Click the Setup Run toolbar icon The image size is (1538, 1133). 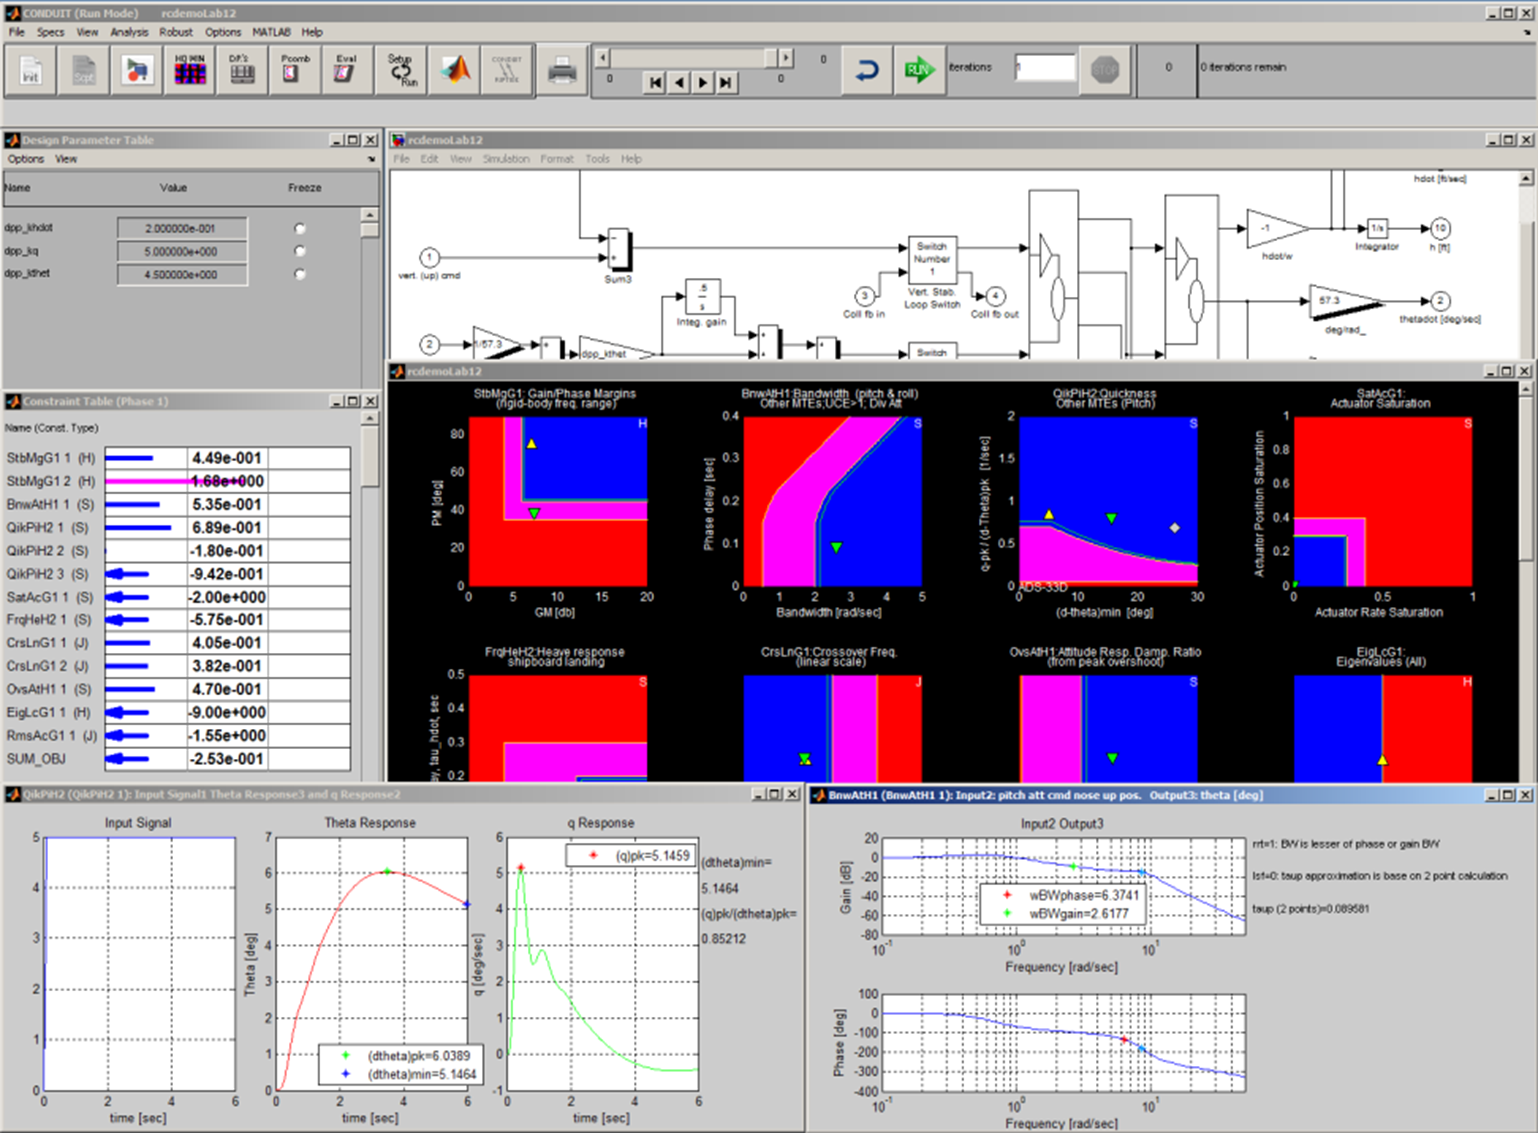click(x=401, y=69)
